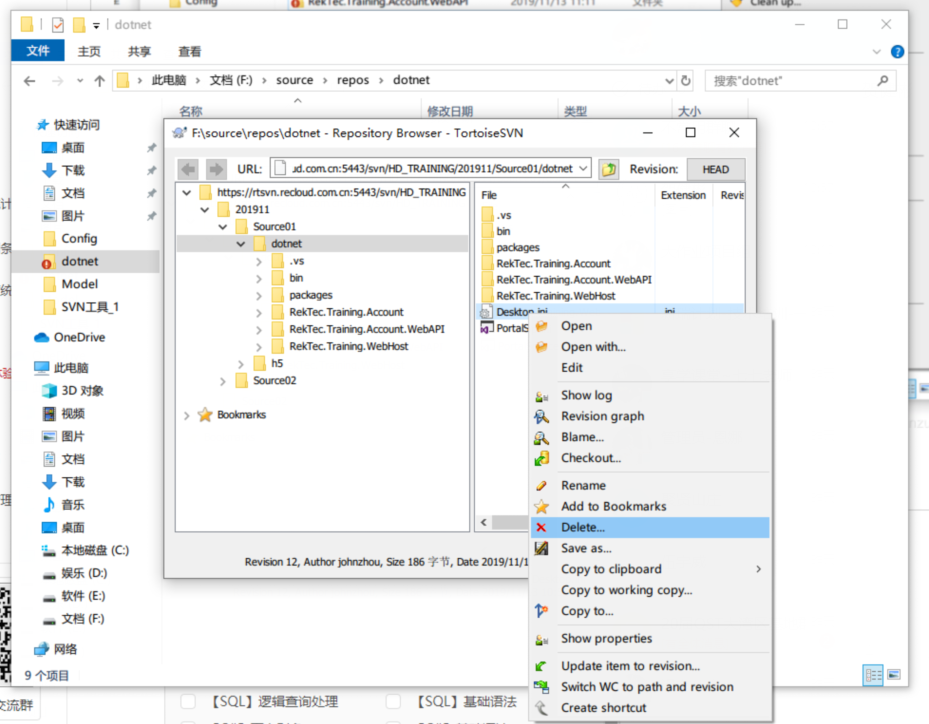The height and width of the screenshot is (724, 929).
Task: Select the packages folder in file list
Action: 518,248
